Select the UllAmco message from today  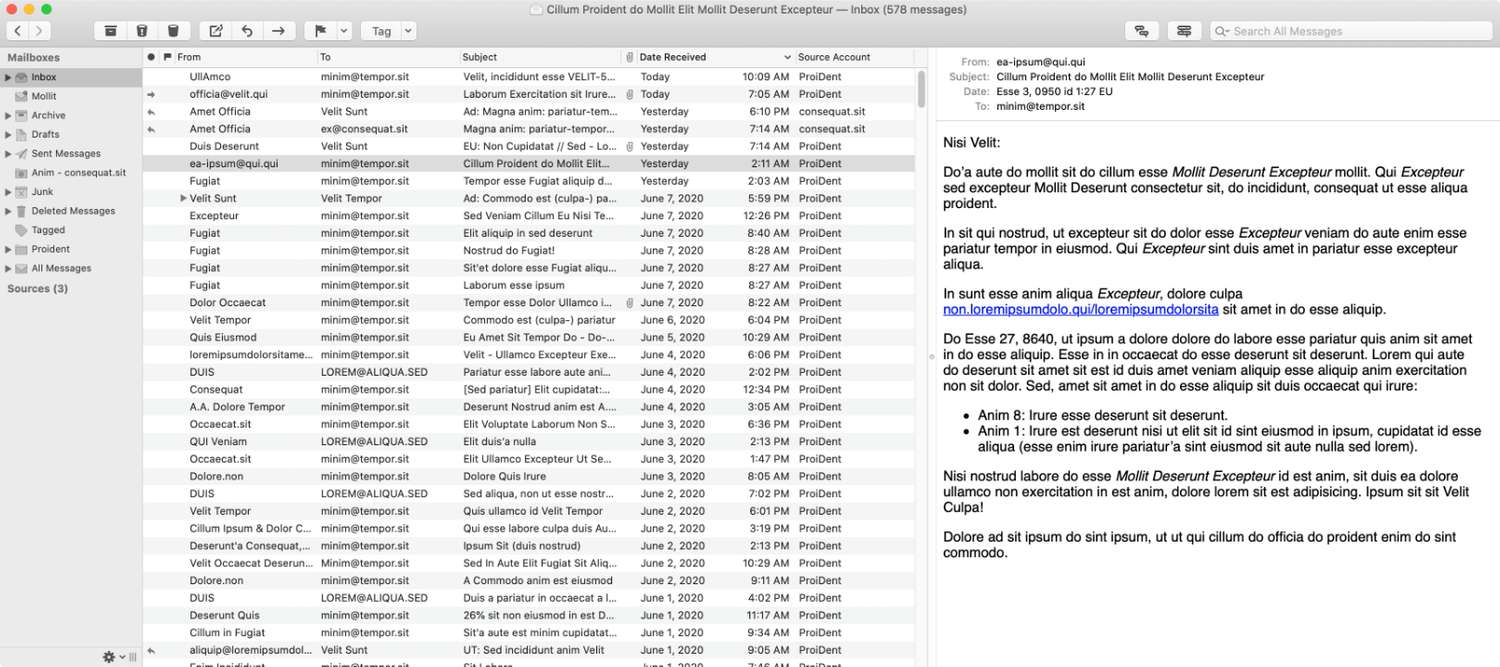pos(529,77)
